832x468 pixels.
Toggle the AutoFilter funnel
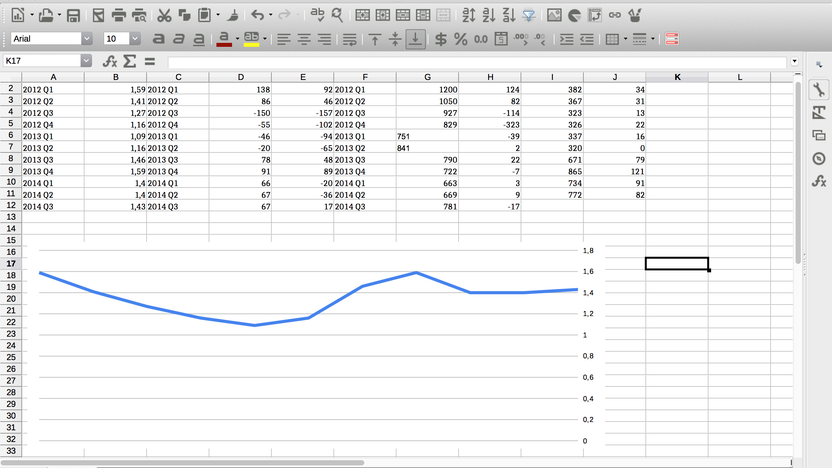coord(529,15)
